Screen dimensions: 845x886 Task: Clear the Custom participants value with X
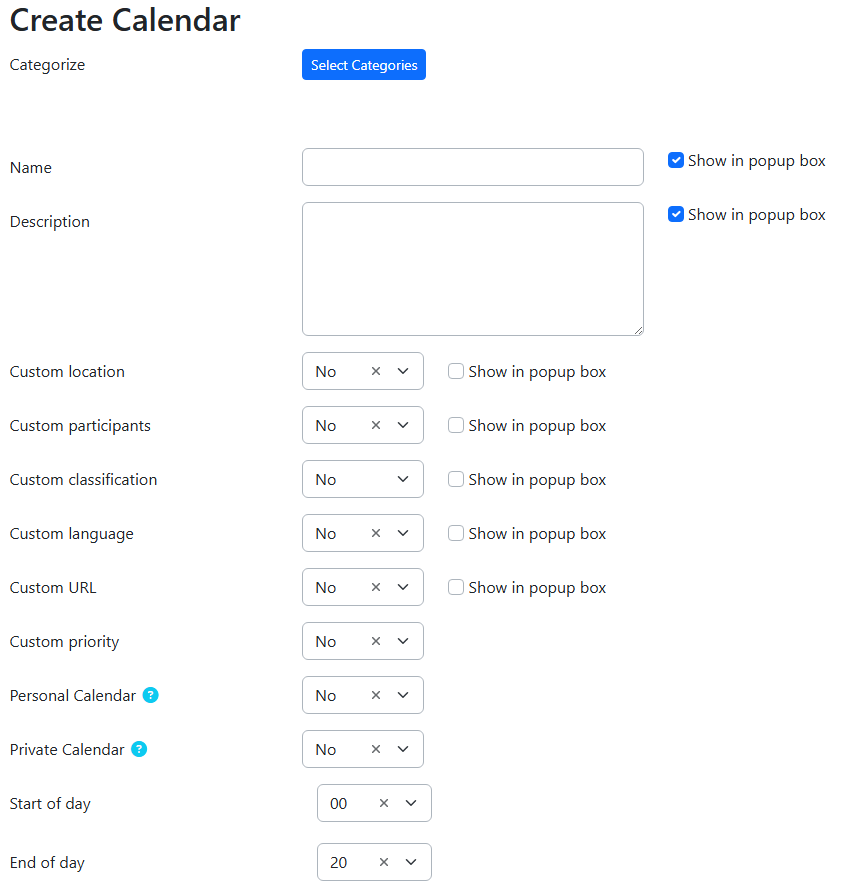pos(376,425)
